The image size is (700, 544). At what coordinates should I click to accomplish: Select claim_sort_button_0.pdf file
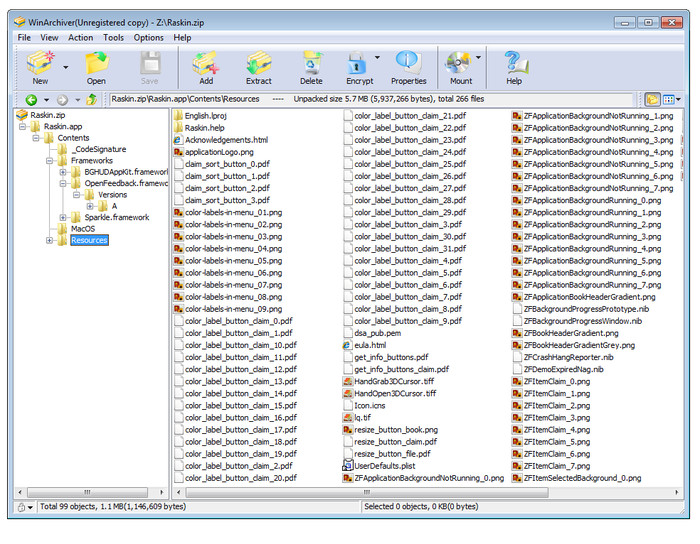pyautogui.click(x=227, y=164)
